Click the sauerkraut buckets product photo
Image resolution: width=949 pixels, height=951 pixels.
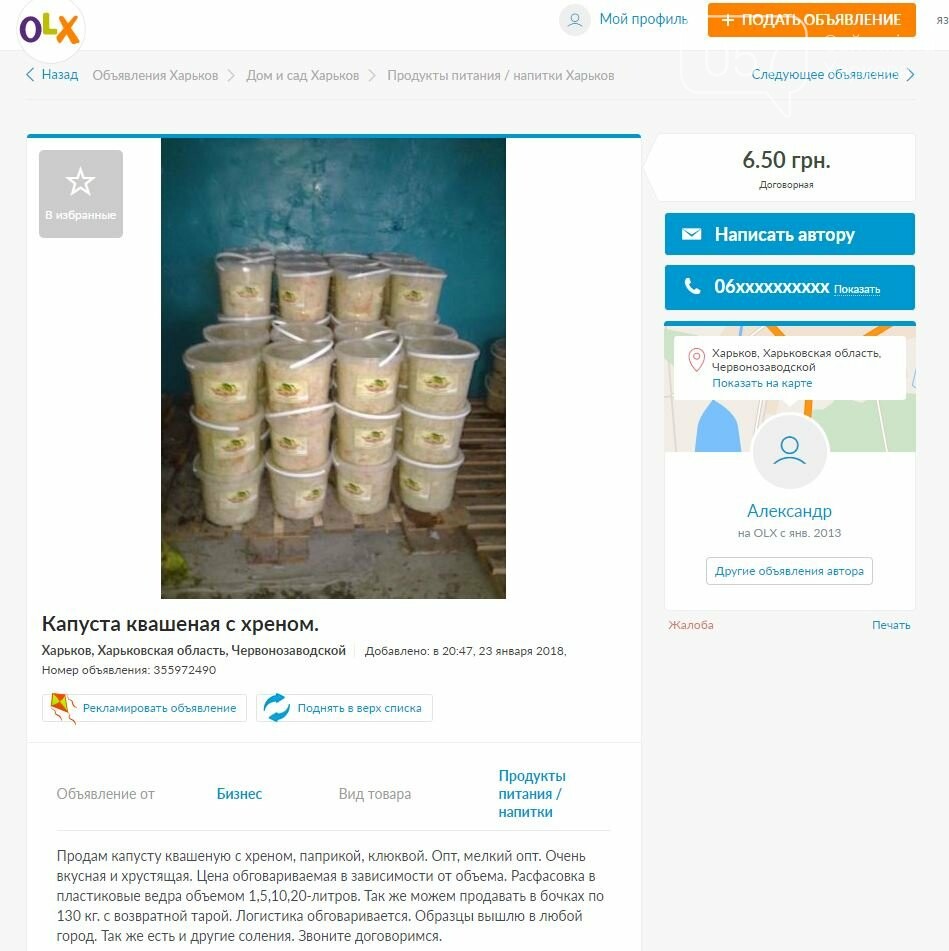click(333, 368)
